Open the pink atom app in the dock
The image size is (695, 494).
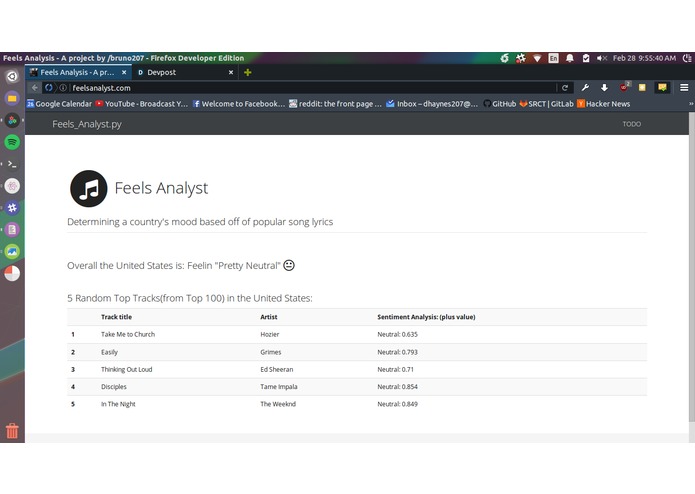click(x=12, y=186)
